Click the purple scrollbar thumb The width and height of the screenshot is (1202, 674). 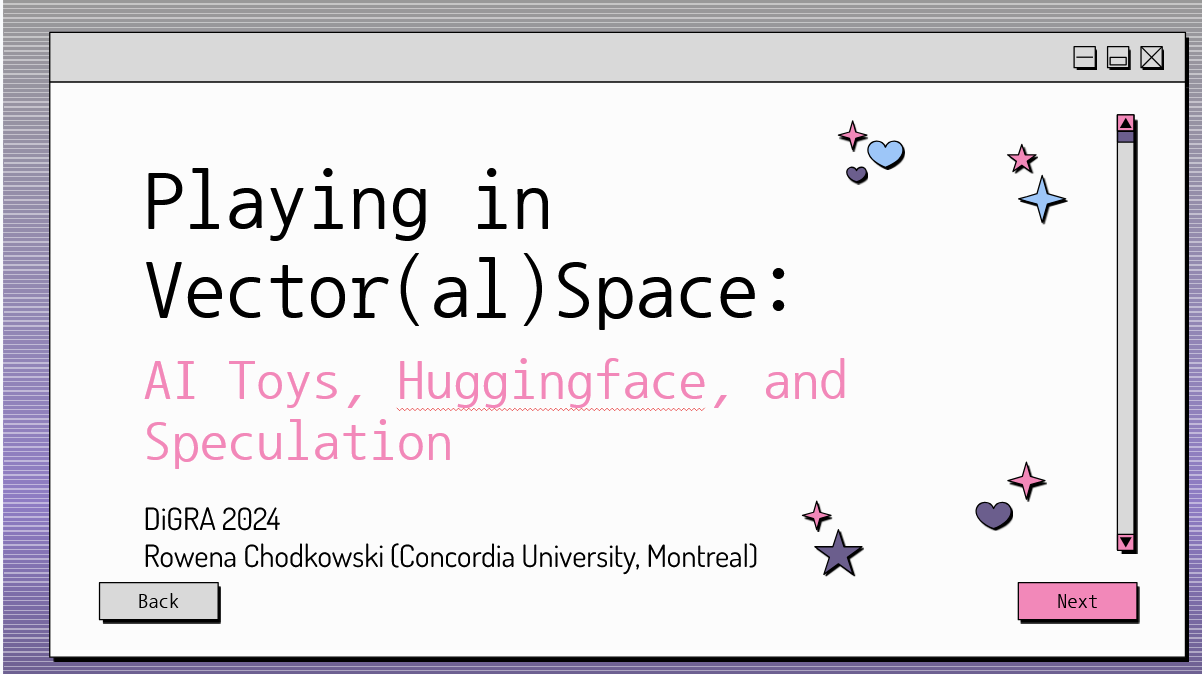click(x=1126, y=137)
